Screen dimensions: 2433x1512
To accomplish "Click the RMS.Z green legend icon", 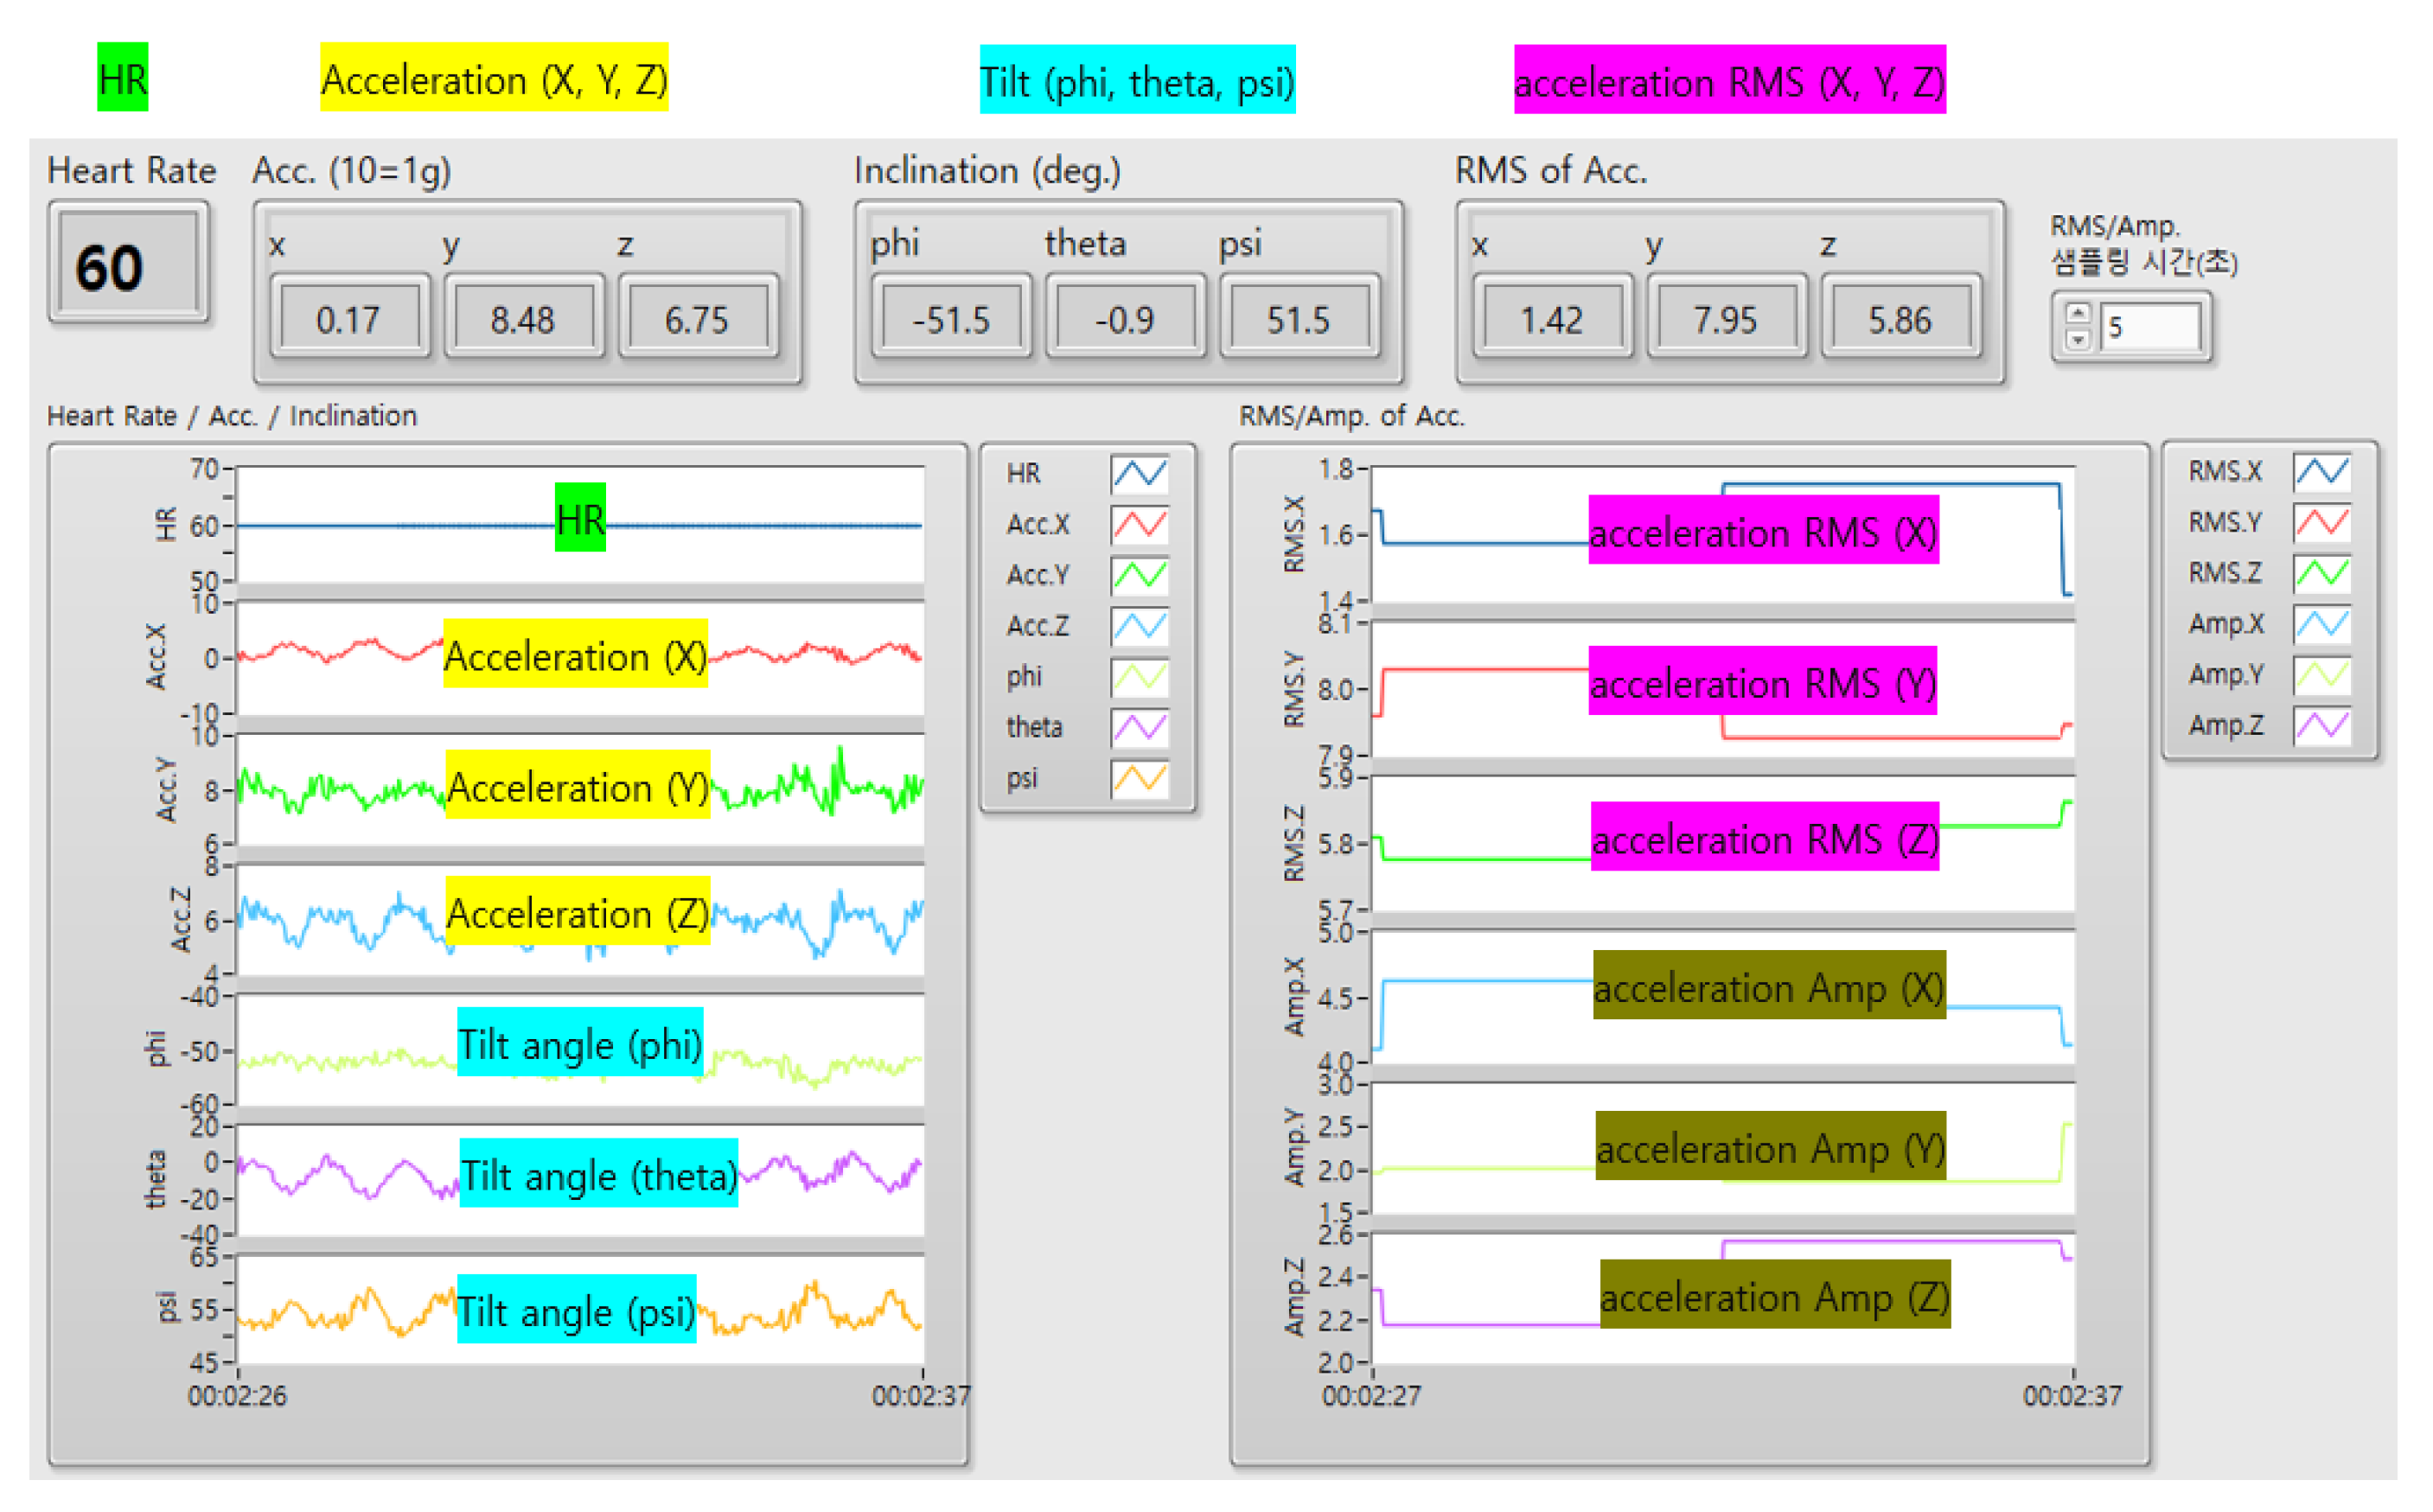I will coord(2321,573).
